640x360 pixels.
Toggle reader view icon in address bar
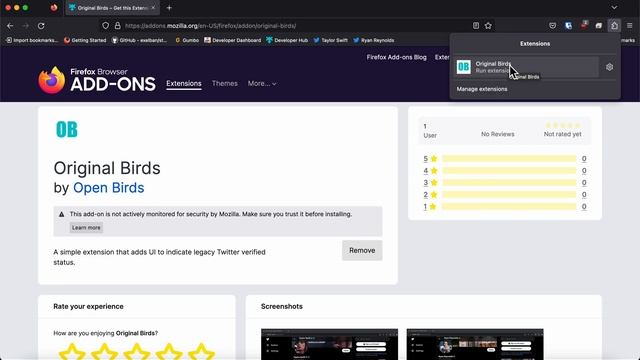pyautogui.click(x=476, y=26)
